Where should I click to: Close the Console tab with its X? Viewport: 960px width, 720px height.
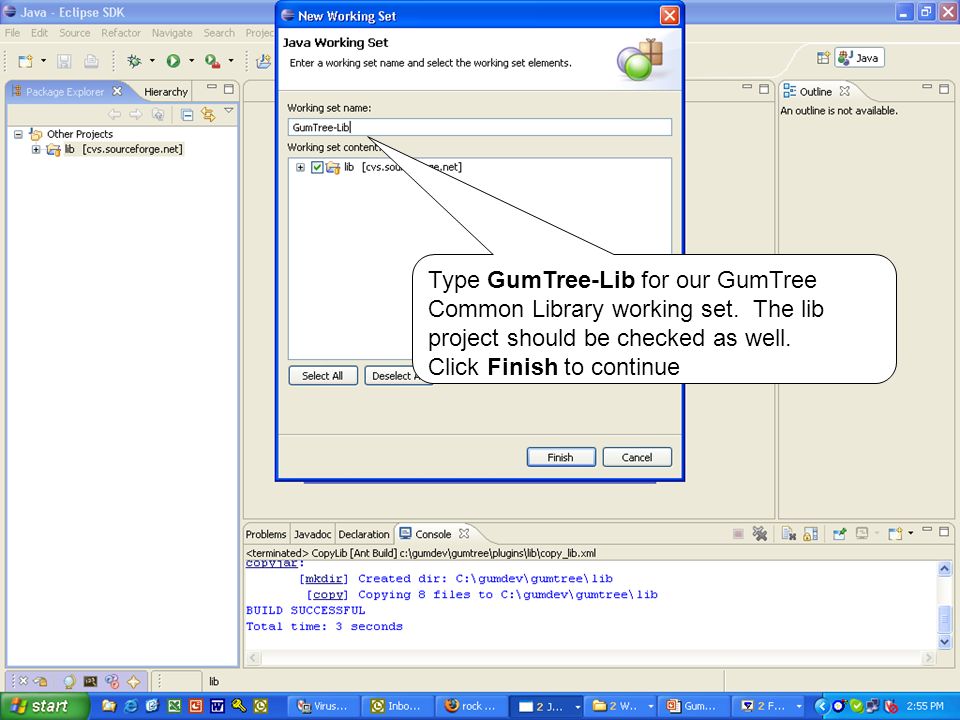464,534
